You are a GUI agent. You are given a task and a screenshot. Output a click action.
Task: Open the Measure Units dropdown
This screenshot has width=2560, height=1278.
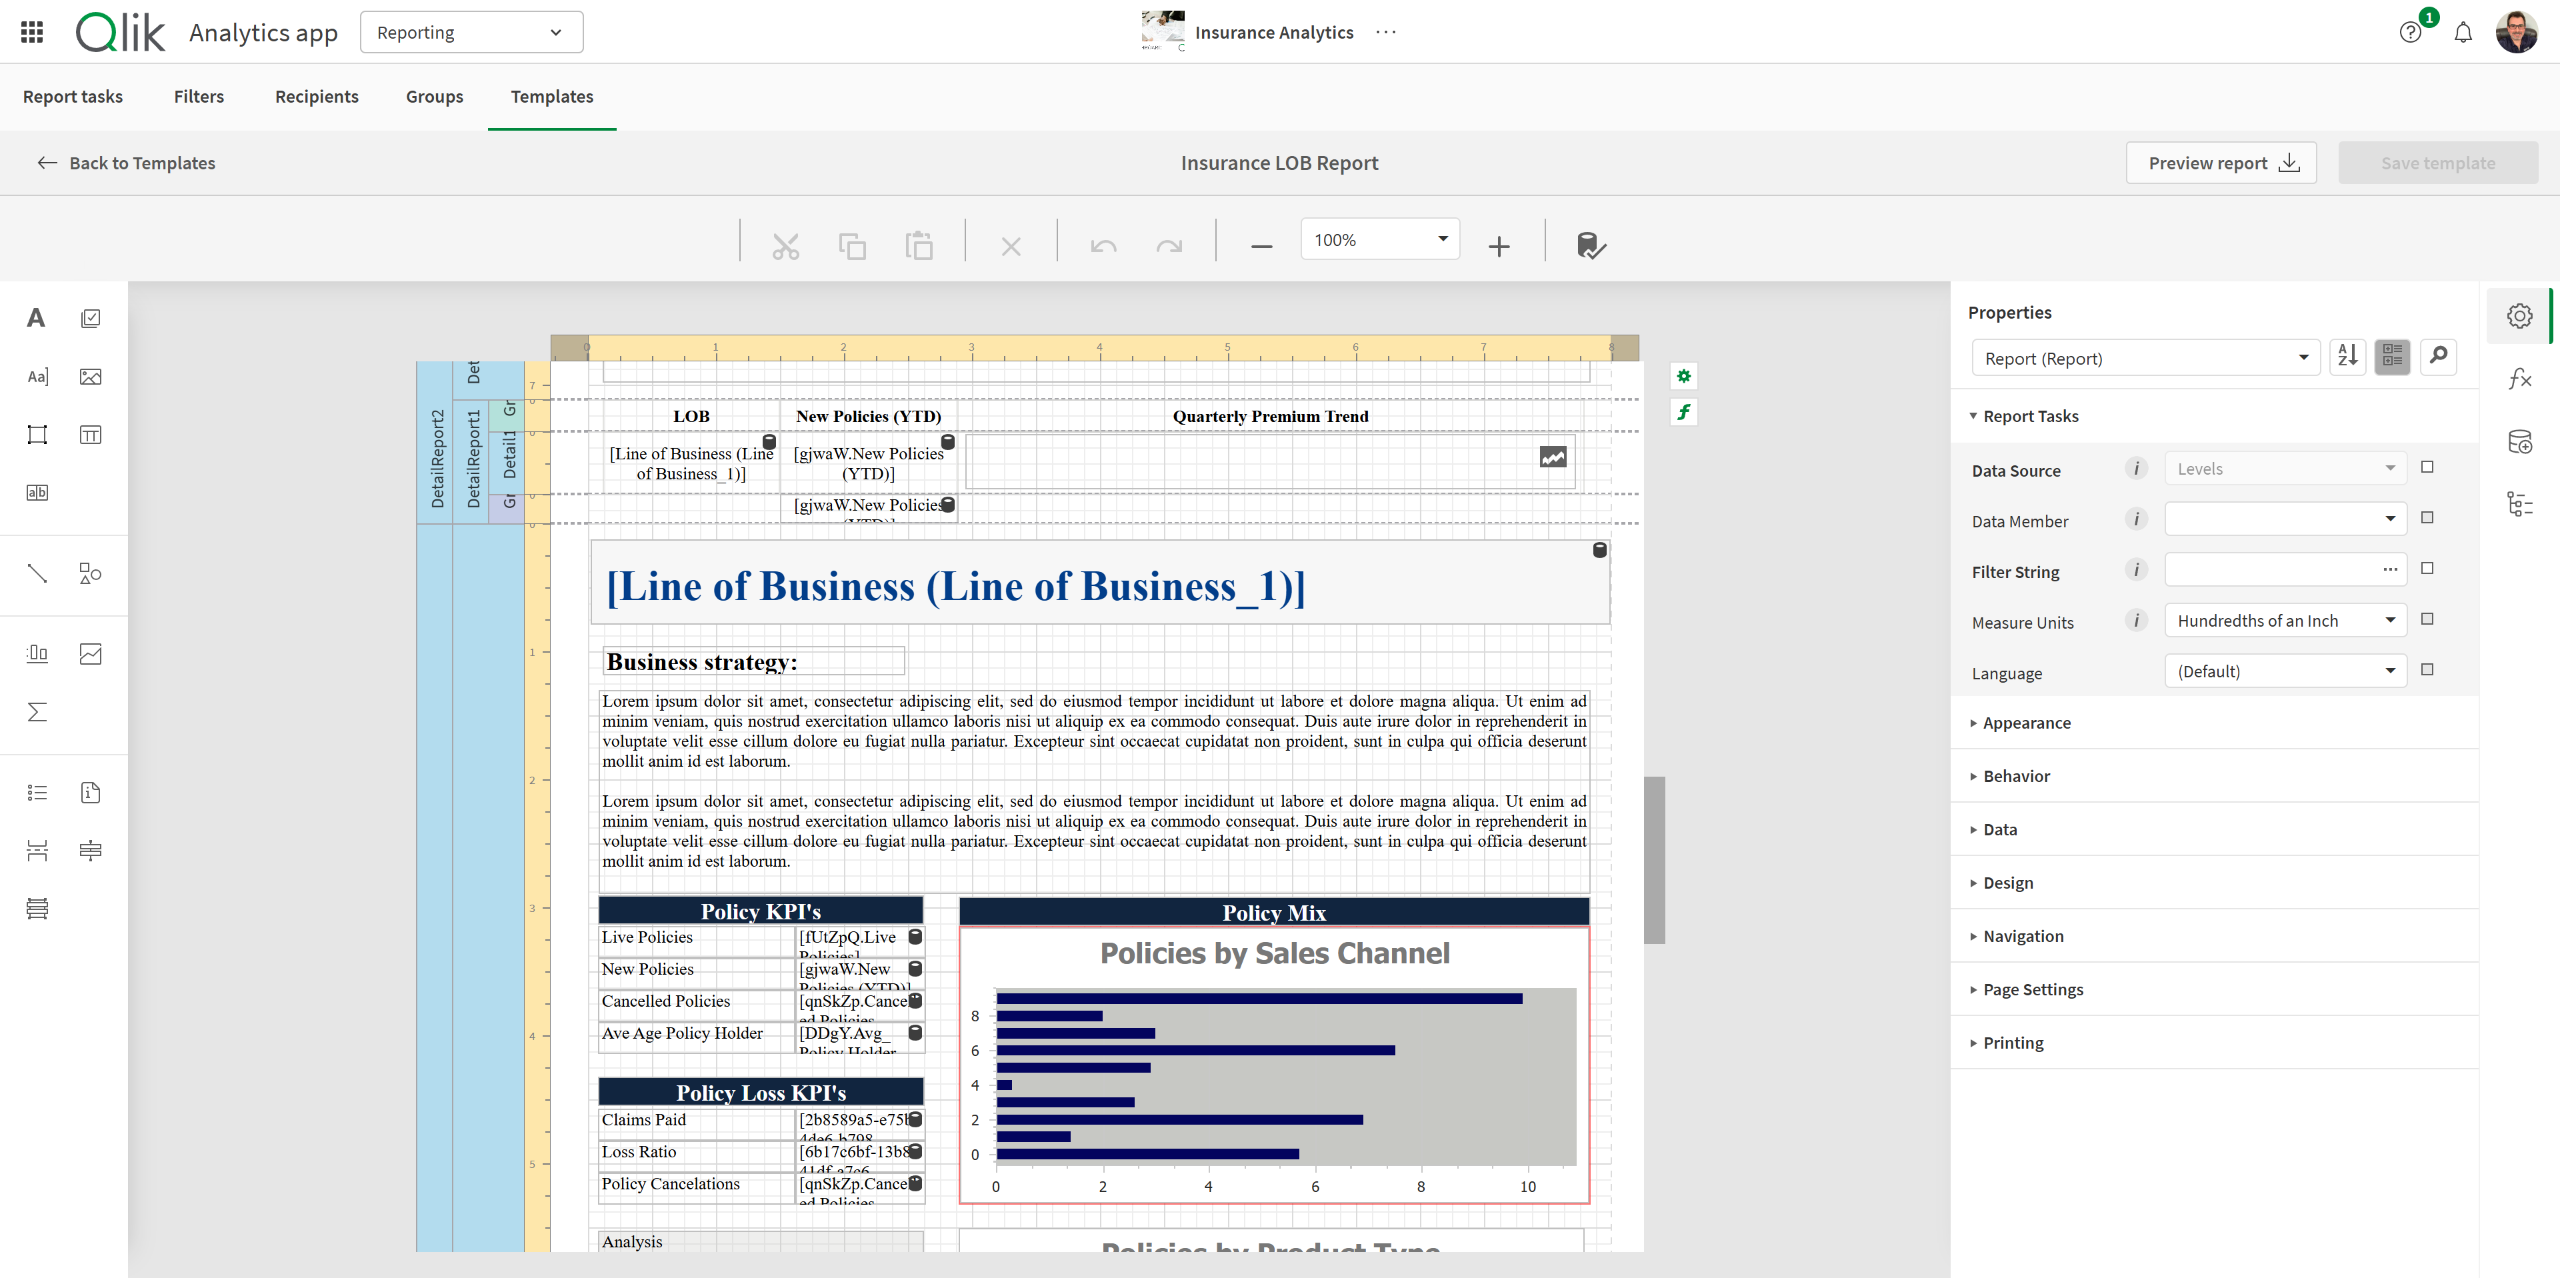click(x=2285, y=621)
